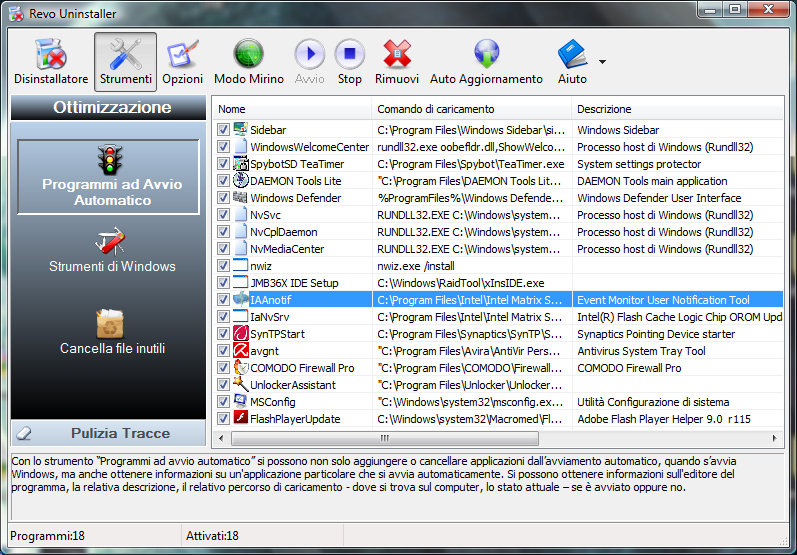This screenshot has width=797, height=555.
Task: Click the Antivirus System Tray Tool description
Action: click(641, 351)
